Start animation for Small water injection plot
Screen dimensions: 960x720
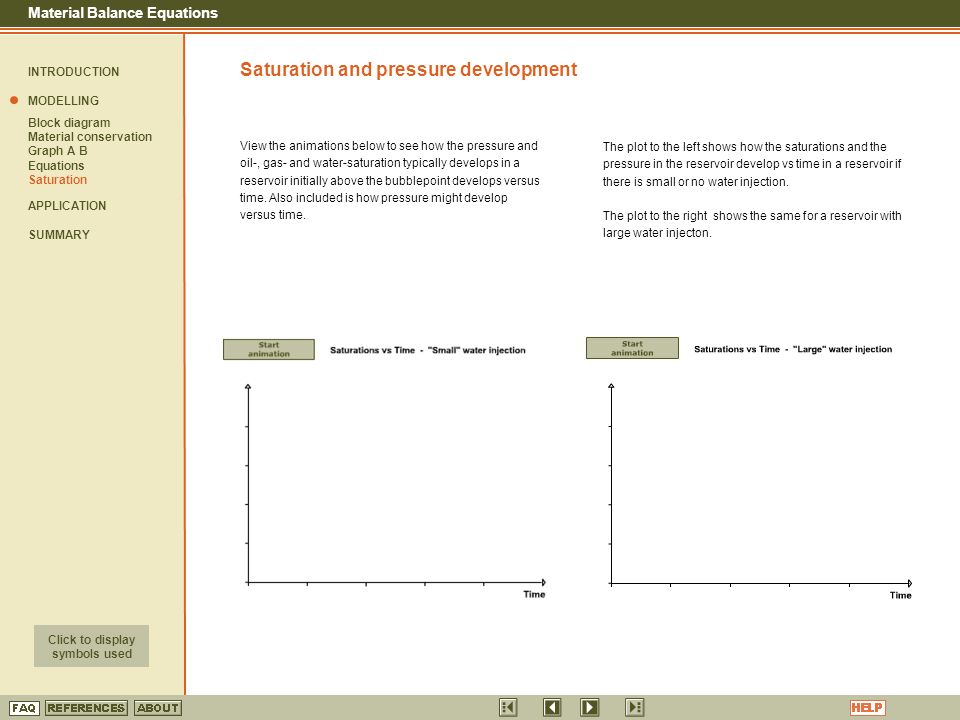tap(269, 350)
